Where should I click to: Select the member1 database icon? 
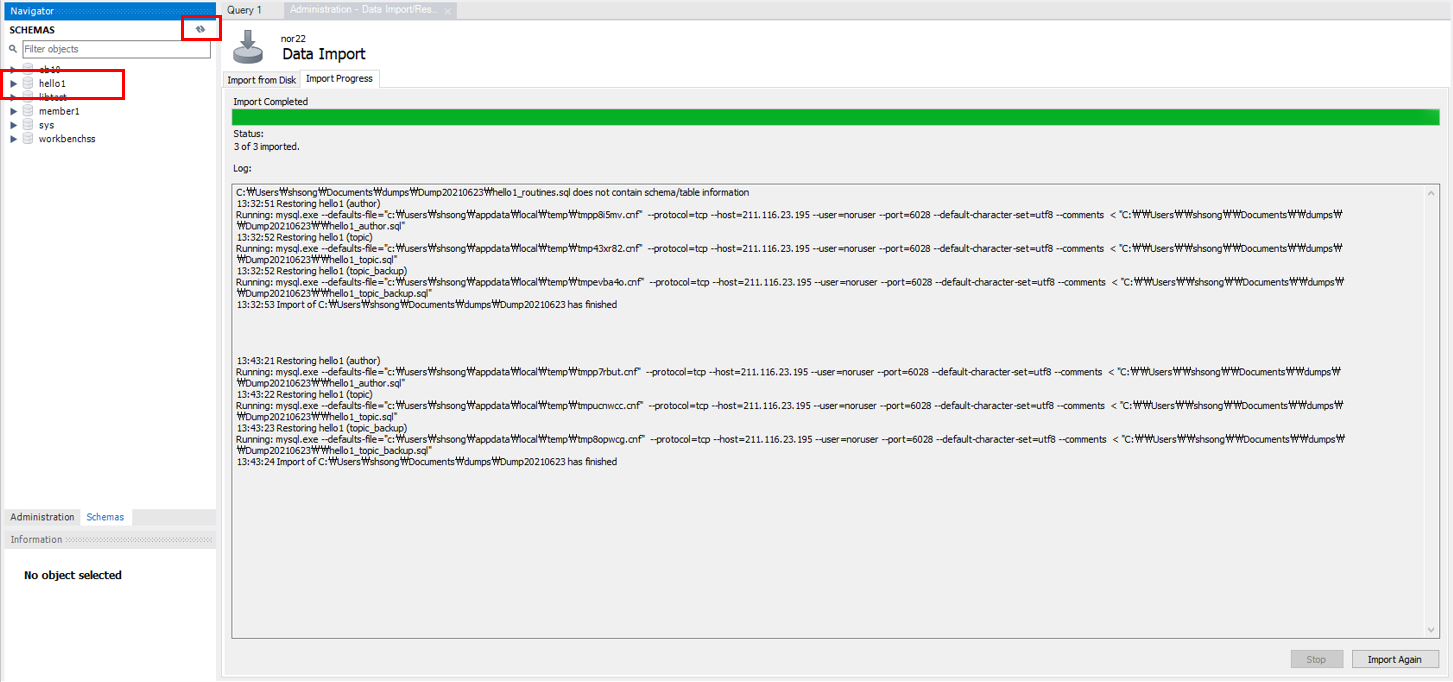point(28,111)
